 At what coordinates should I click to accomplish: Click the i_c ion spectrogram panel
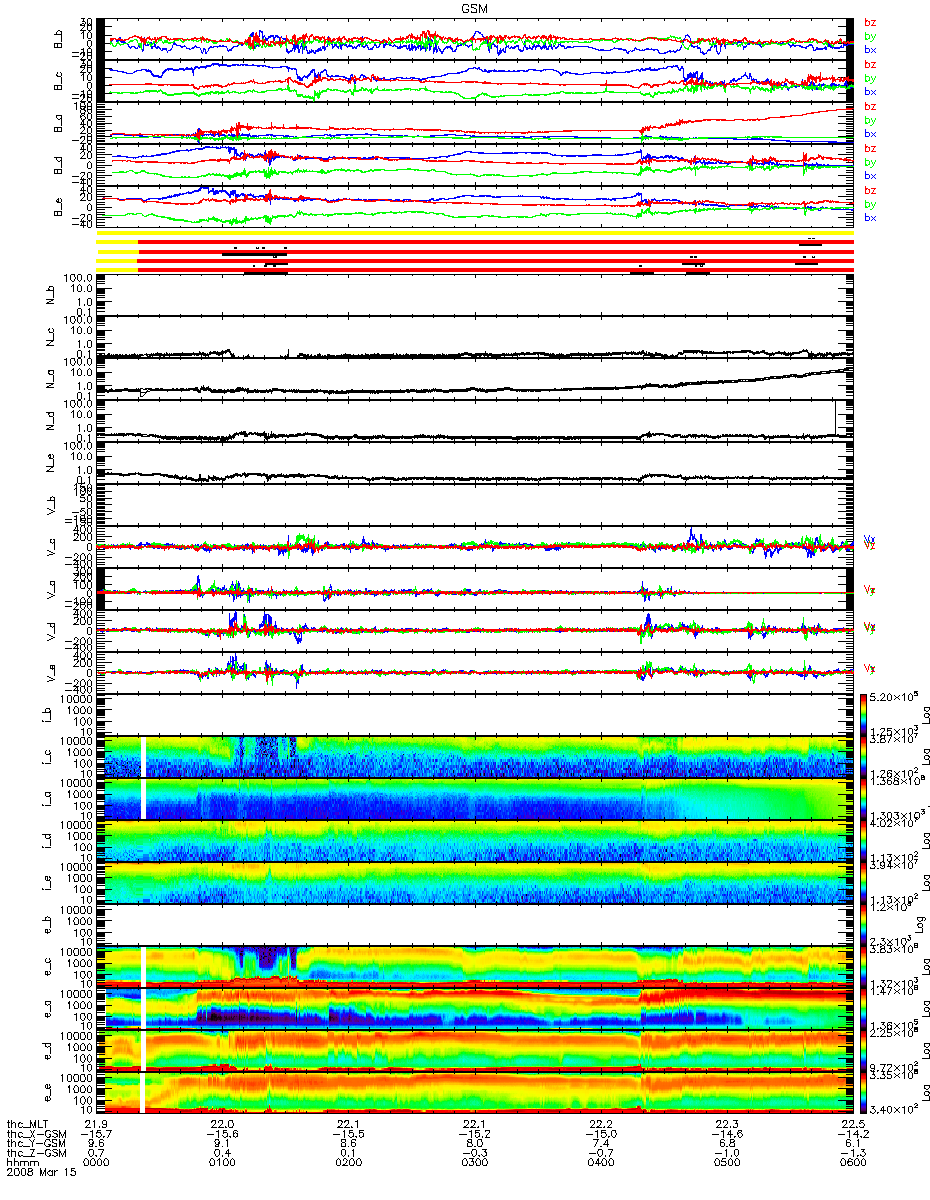[477, 757]
